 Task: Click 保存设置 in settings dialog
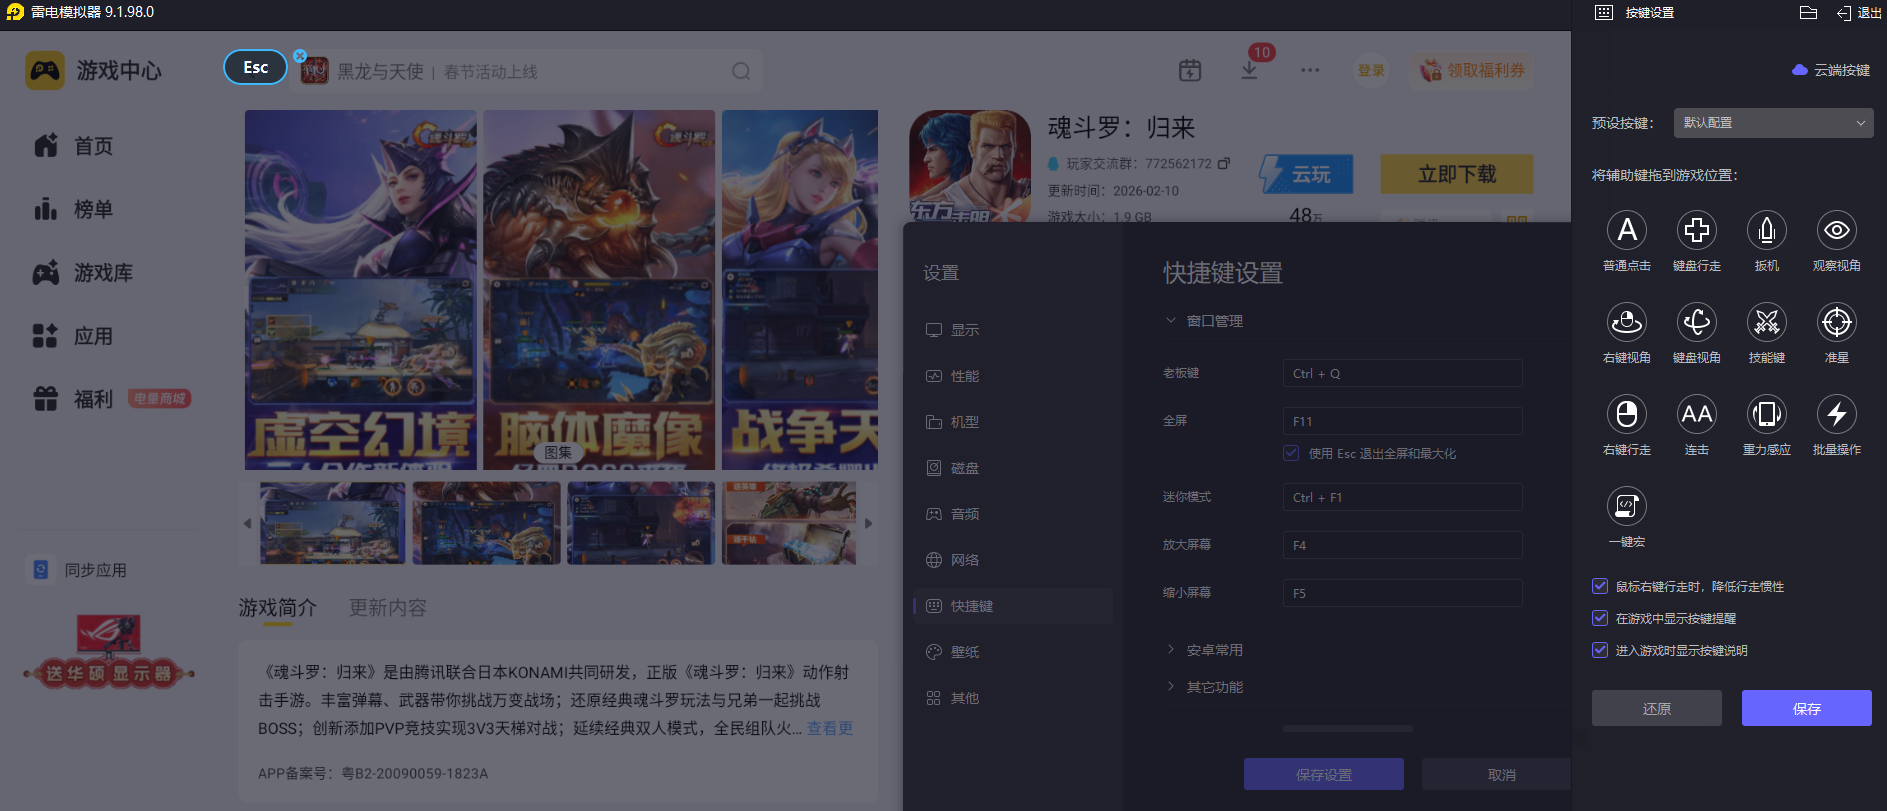pyautogui.click(x=1324, y=774)
